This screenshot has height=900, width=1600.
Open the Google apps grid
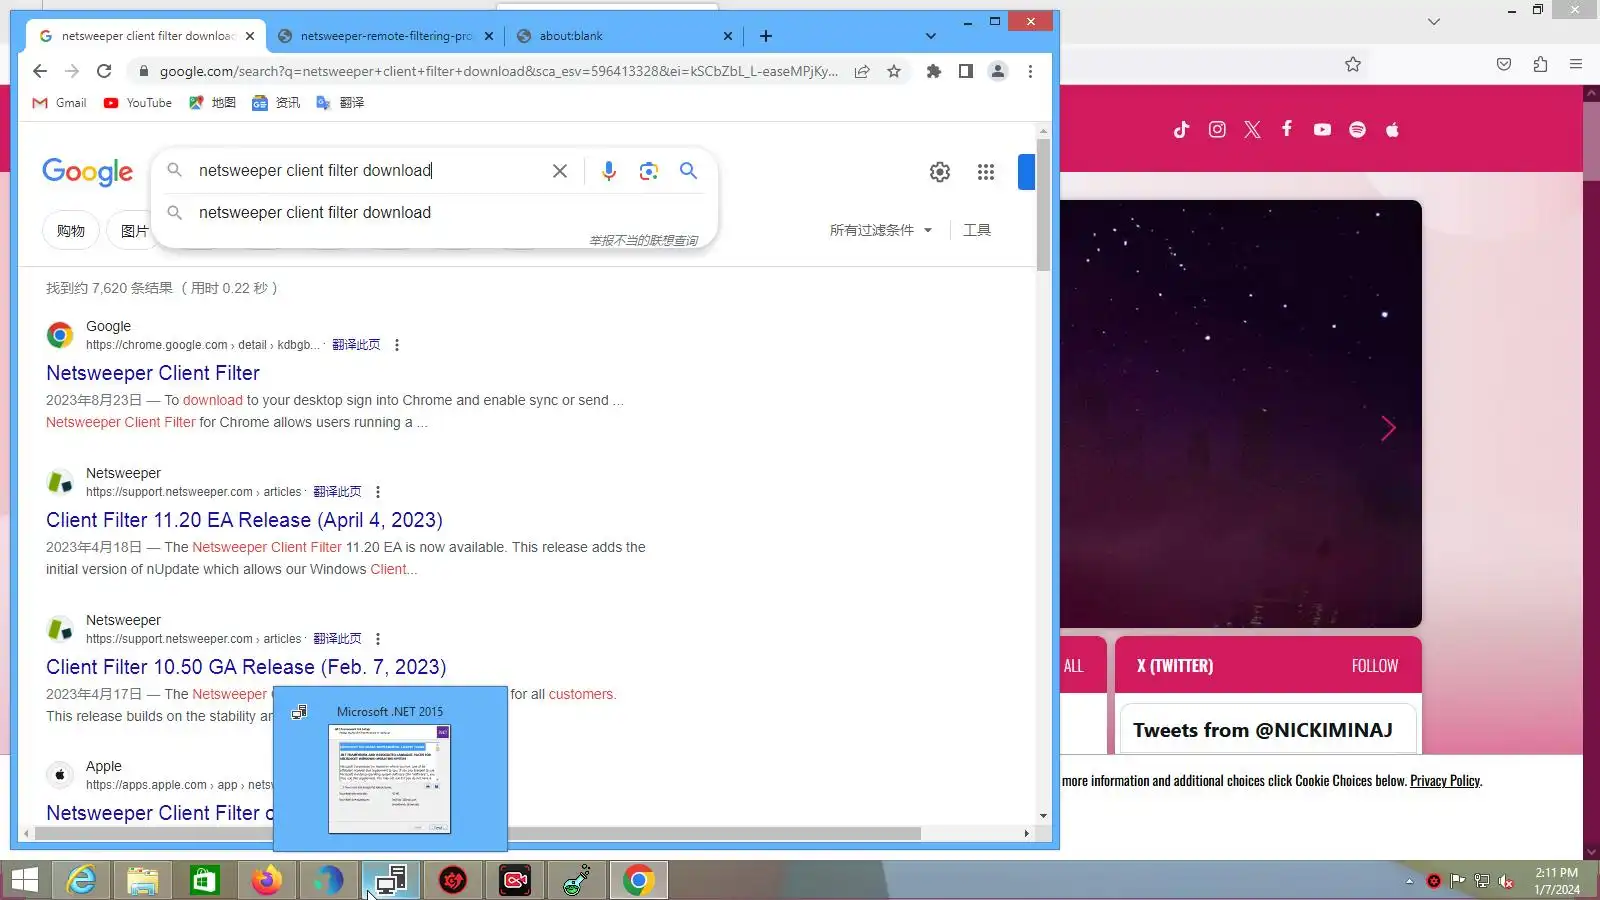pyautogui.click(x=986, y=172)
